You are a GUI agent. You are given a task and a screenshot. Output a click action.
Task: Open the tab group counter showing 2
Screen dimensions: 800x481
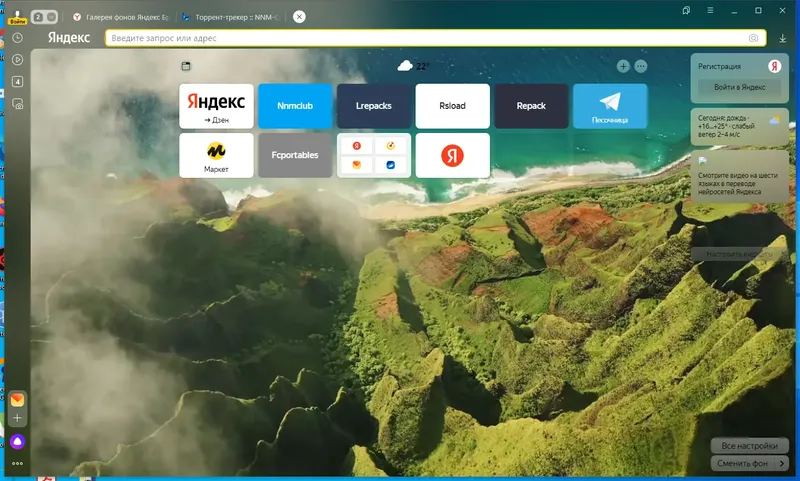(x=38, y=17)
